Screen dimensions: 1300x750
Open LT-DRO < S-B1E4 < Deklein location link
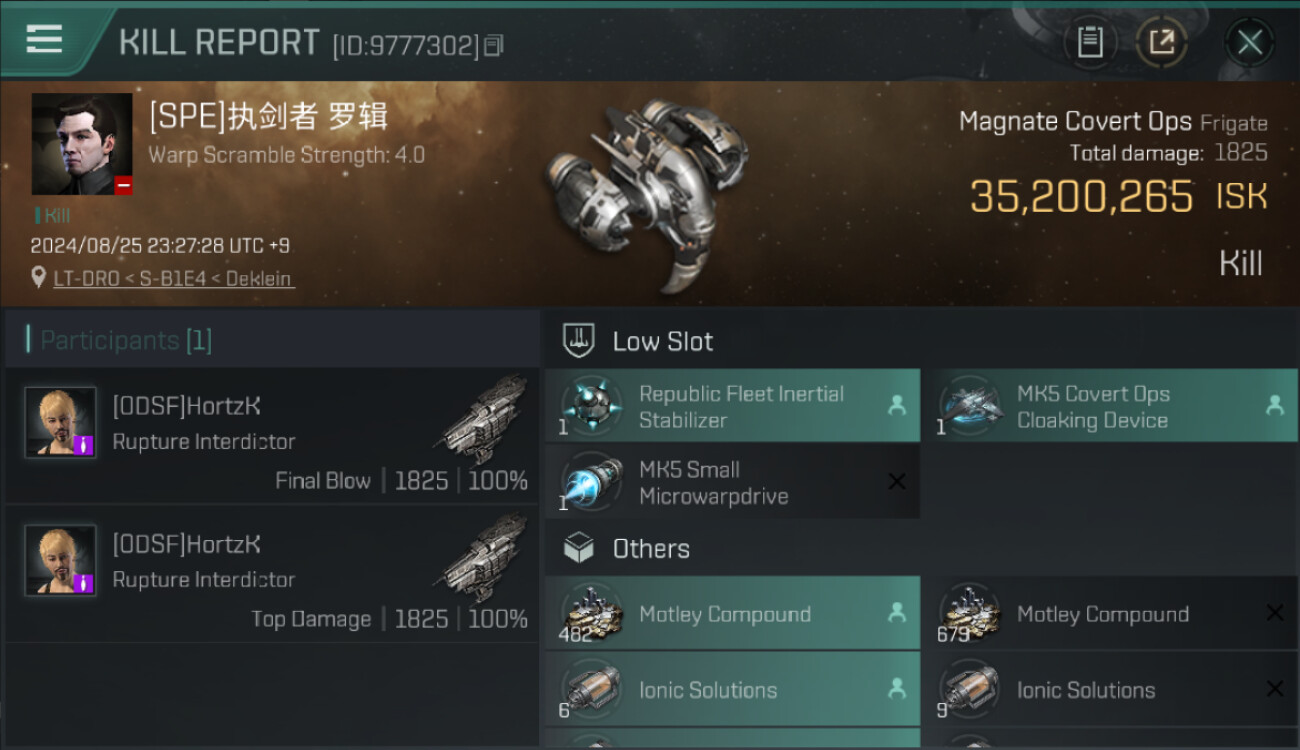click(173, 278)
